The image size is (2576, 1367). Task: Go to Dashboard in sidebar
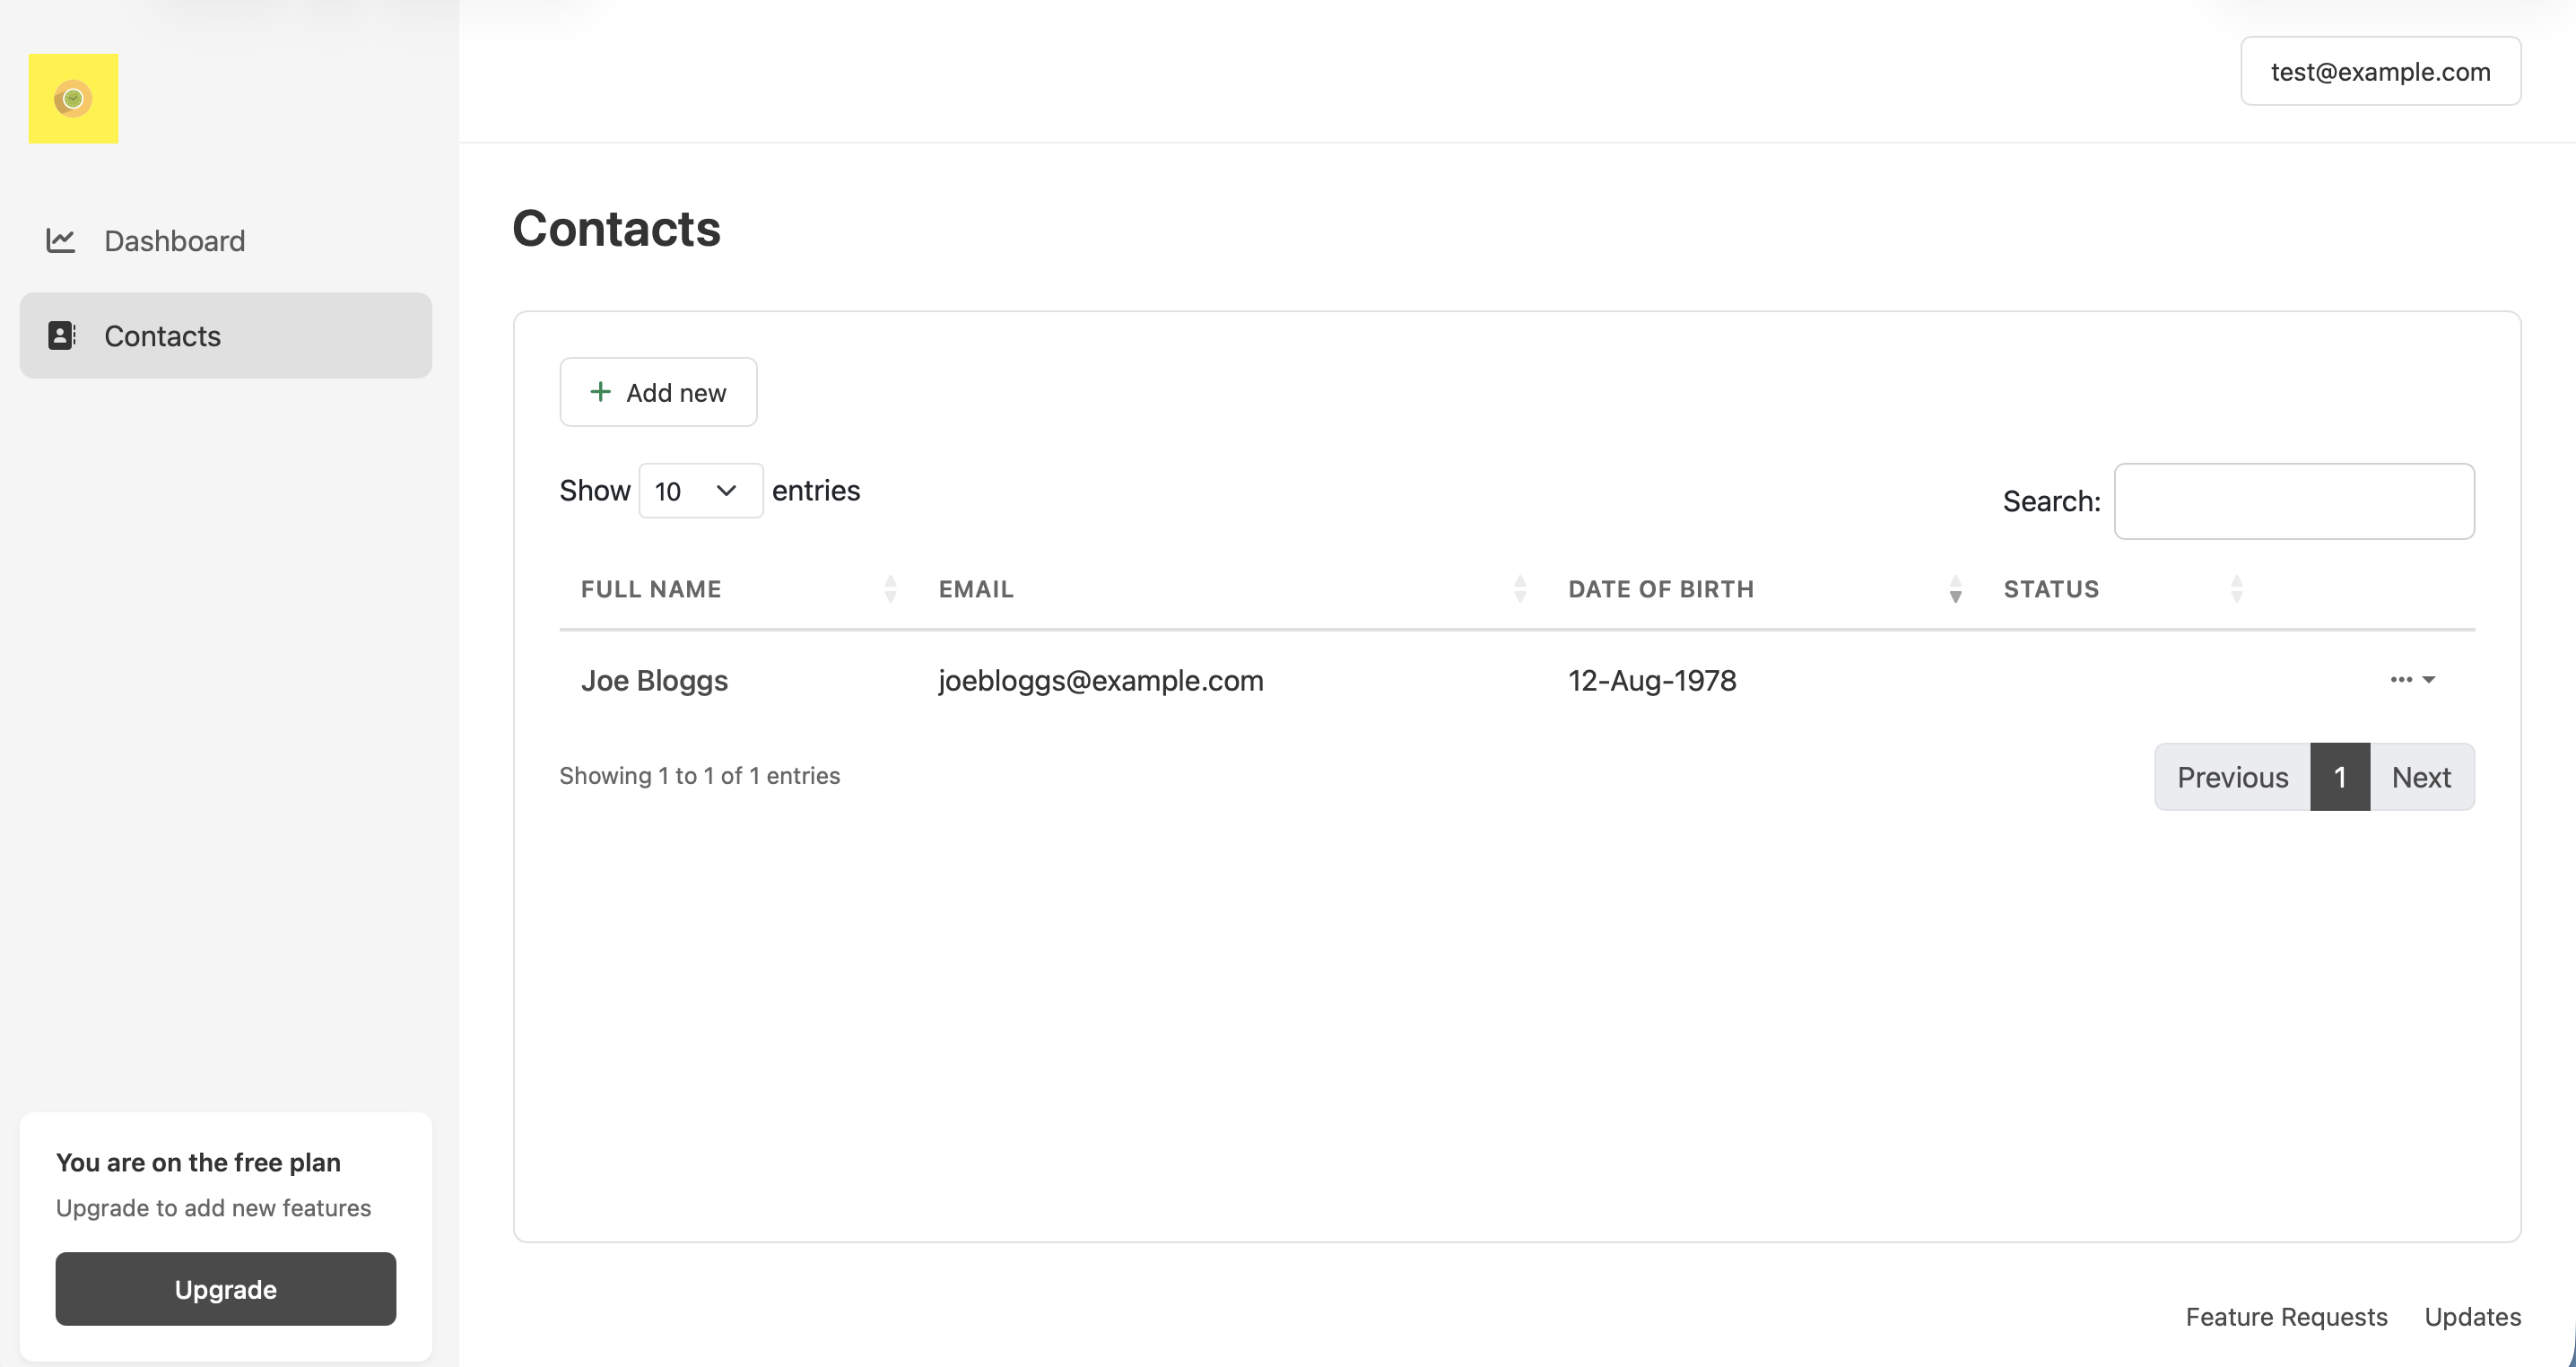tap(174, 241)
